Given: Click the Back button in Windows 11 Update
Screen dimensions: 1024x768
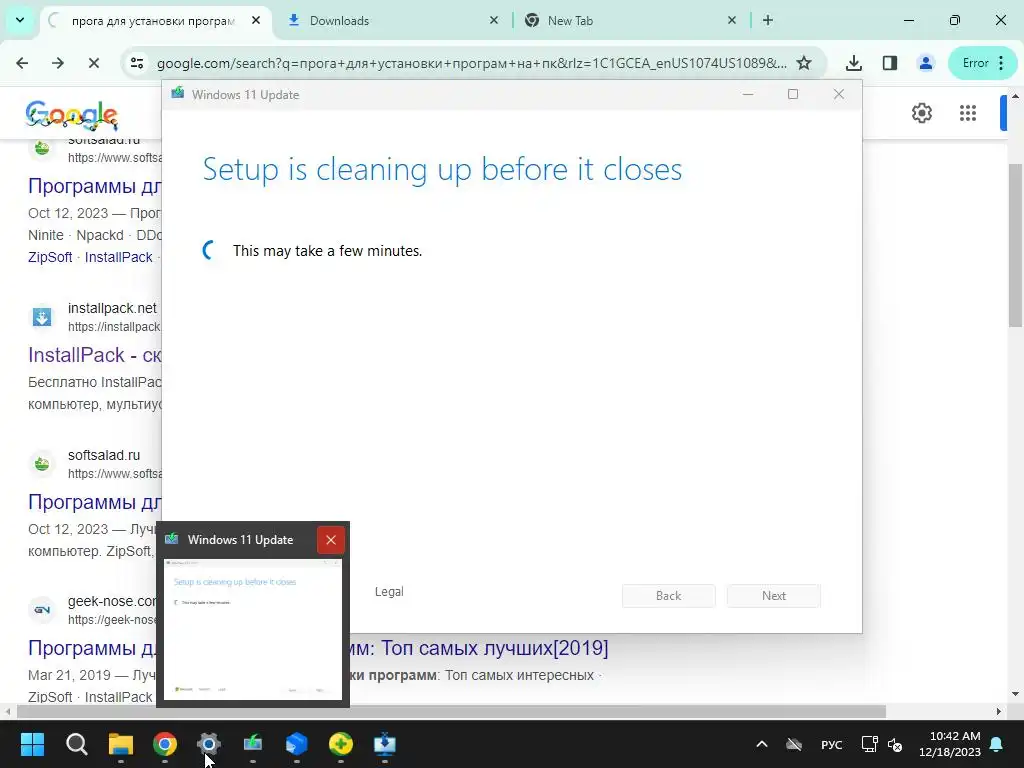Looking at the screenshot, I should click(669, 596).
